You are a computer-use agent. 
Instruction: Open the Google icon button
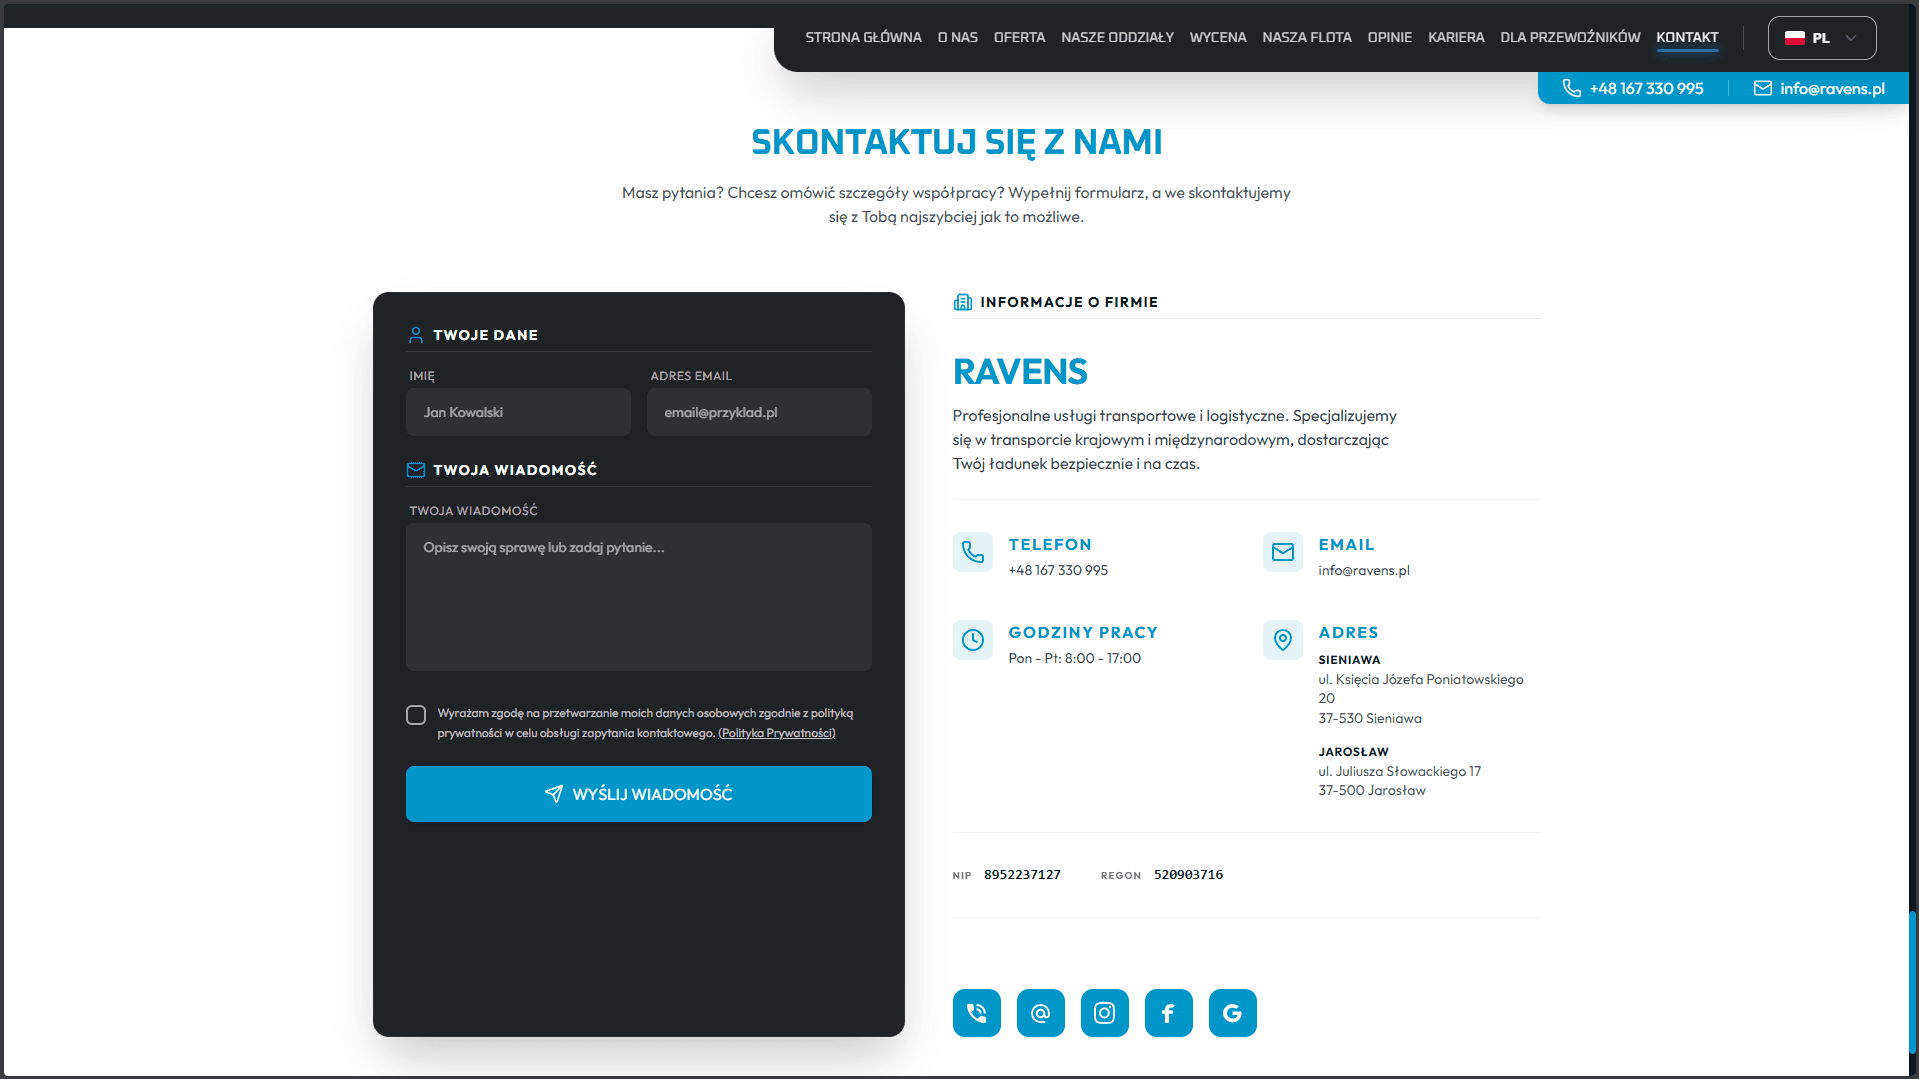[x=1232, y=1013]
